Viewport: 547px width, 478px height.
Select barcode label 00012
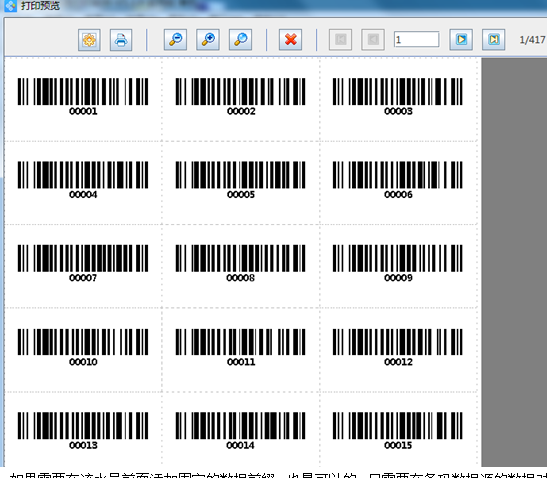(398, 347)
